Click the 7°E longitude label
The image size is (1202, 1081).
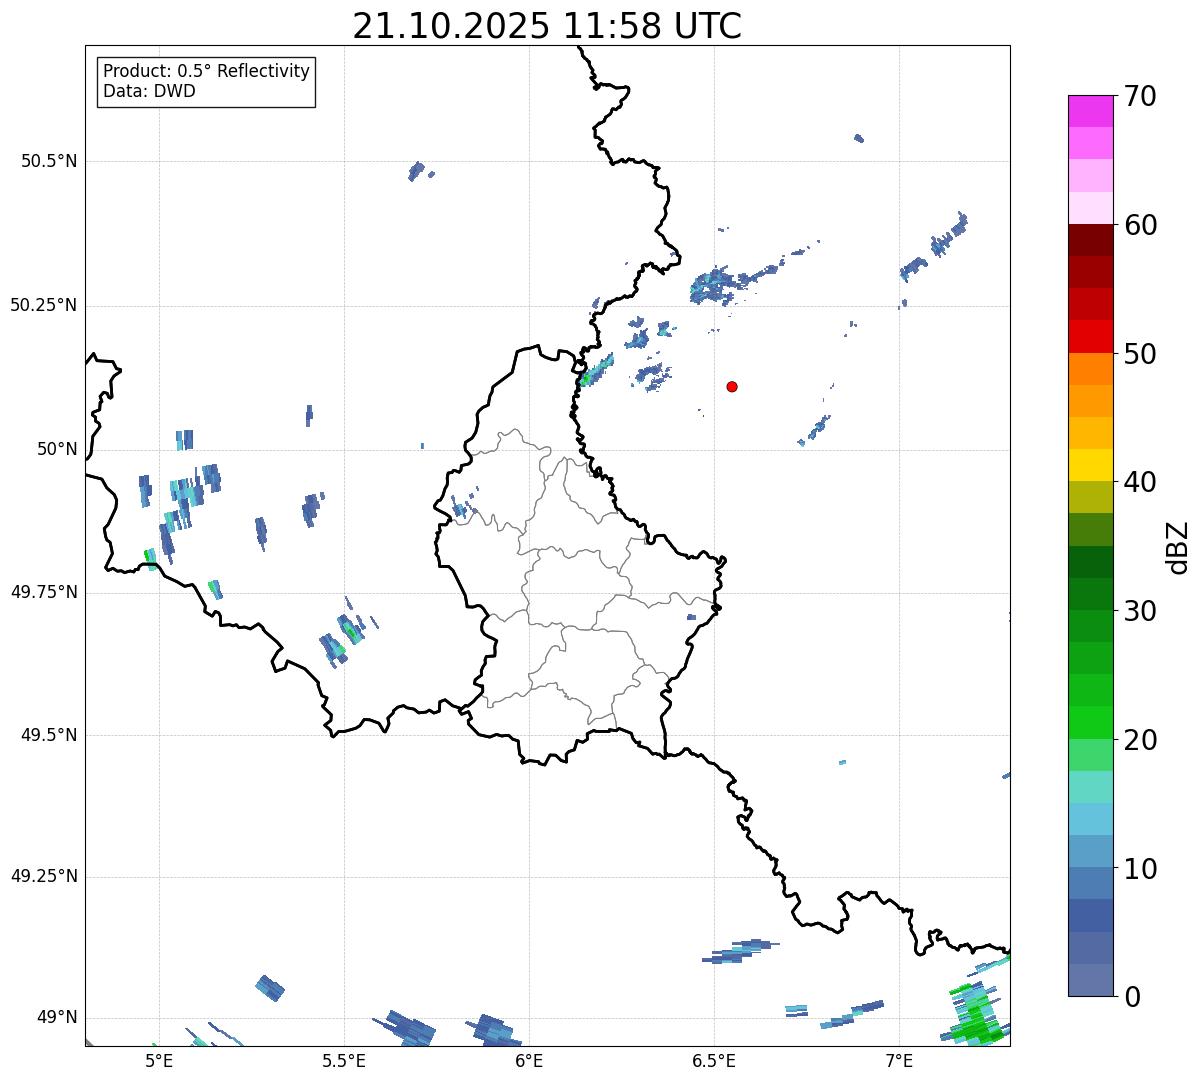click(x=899, y=1060)
